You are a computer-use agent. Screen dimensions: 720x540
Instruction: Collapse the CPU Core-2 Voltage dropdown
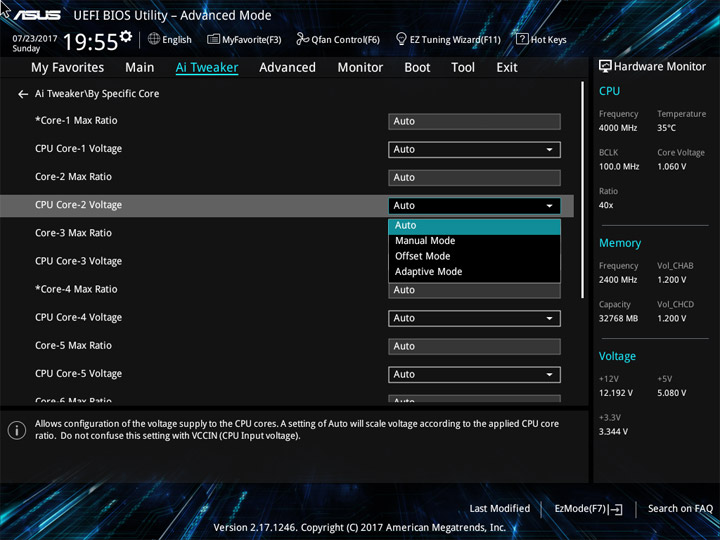[x=474, y=206]
